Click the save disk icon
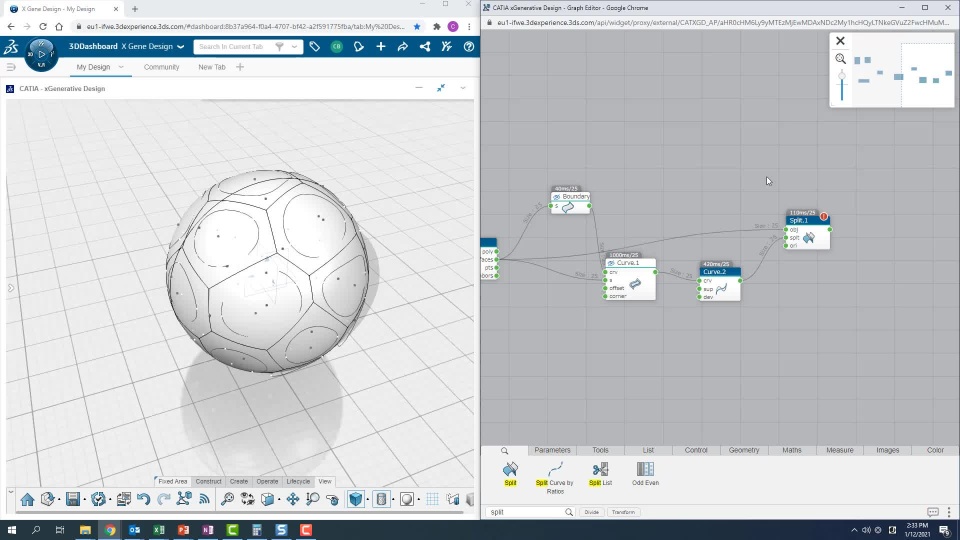The image size is (960, 540). click(x=73, y=500)
